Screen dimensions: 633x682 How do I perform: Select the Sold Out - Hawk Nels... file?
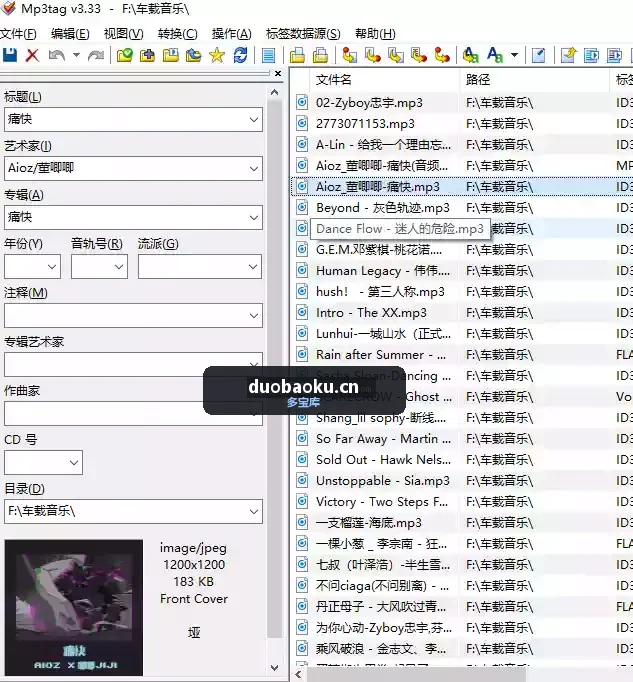pyautogui.click(x=383, y=460)
